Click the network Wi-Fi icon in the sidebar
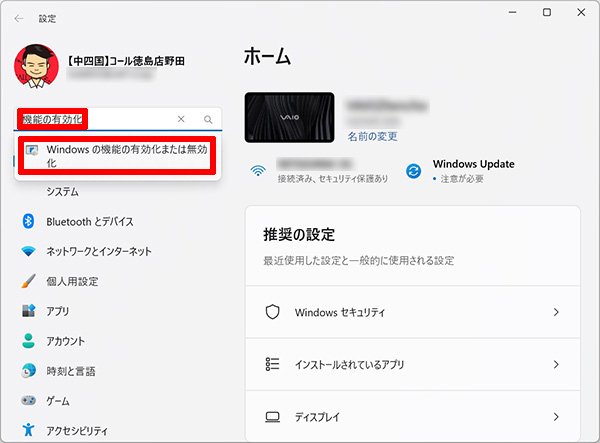Image resolution: width=600 pixels, height=443 pixels. (x=28, y=251)
